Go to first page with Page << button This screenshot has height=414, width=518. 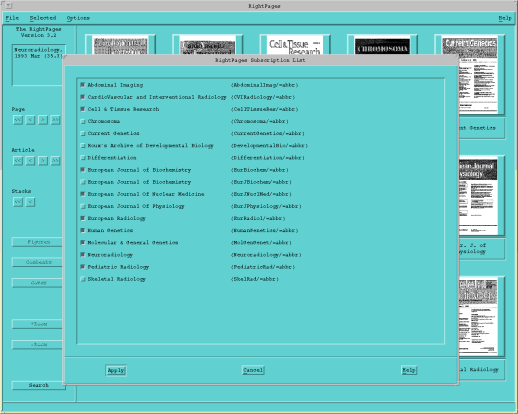click(x=18, y=120)
